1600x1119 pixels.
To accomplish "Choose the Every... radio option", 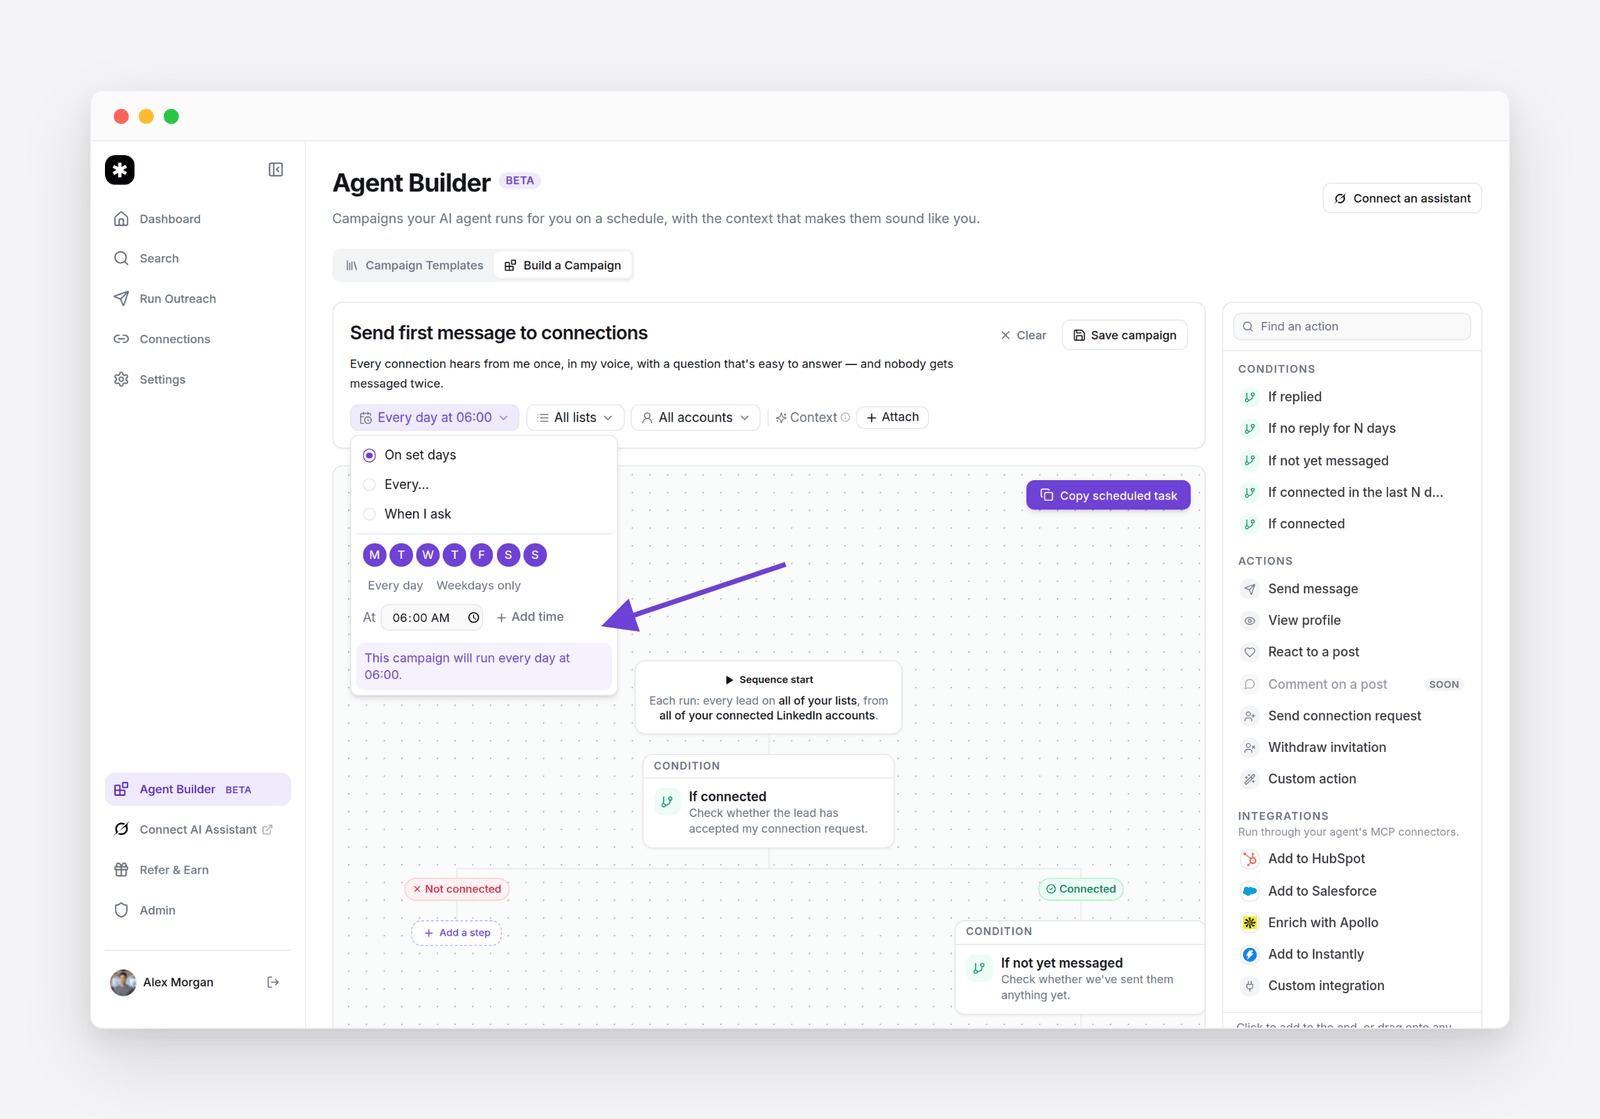I will coord(369,485).
